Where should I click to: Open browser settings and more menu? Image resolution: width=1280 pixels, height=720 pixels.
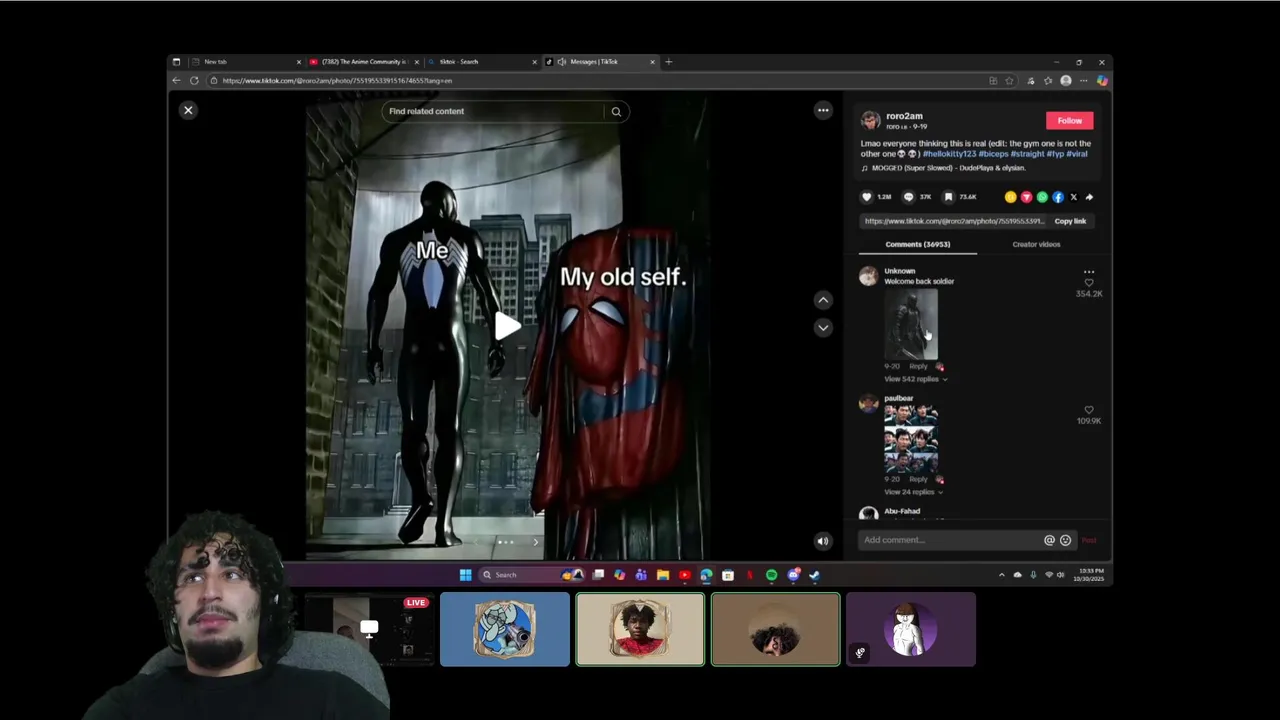point(1083,81)
